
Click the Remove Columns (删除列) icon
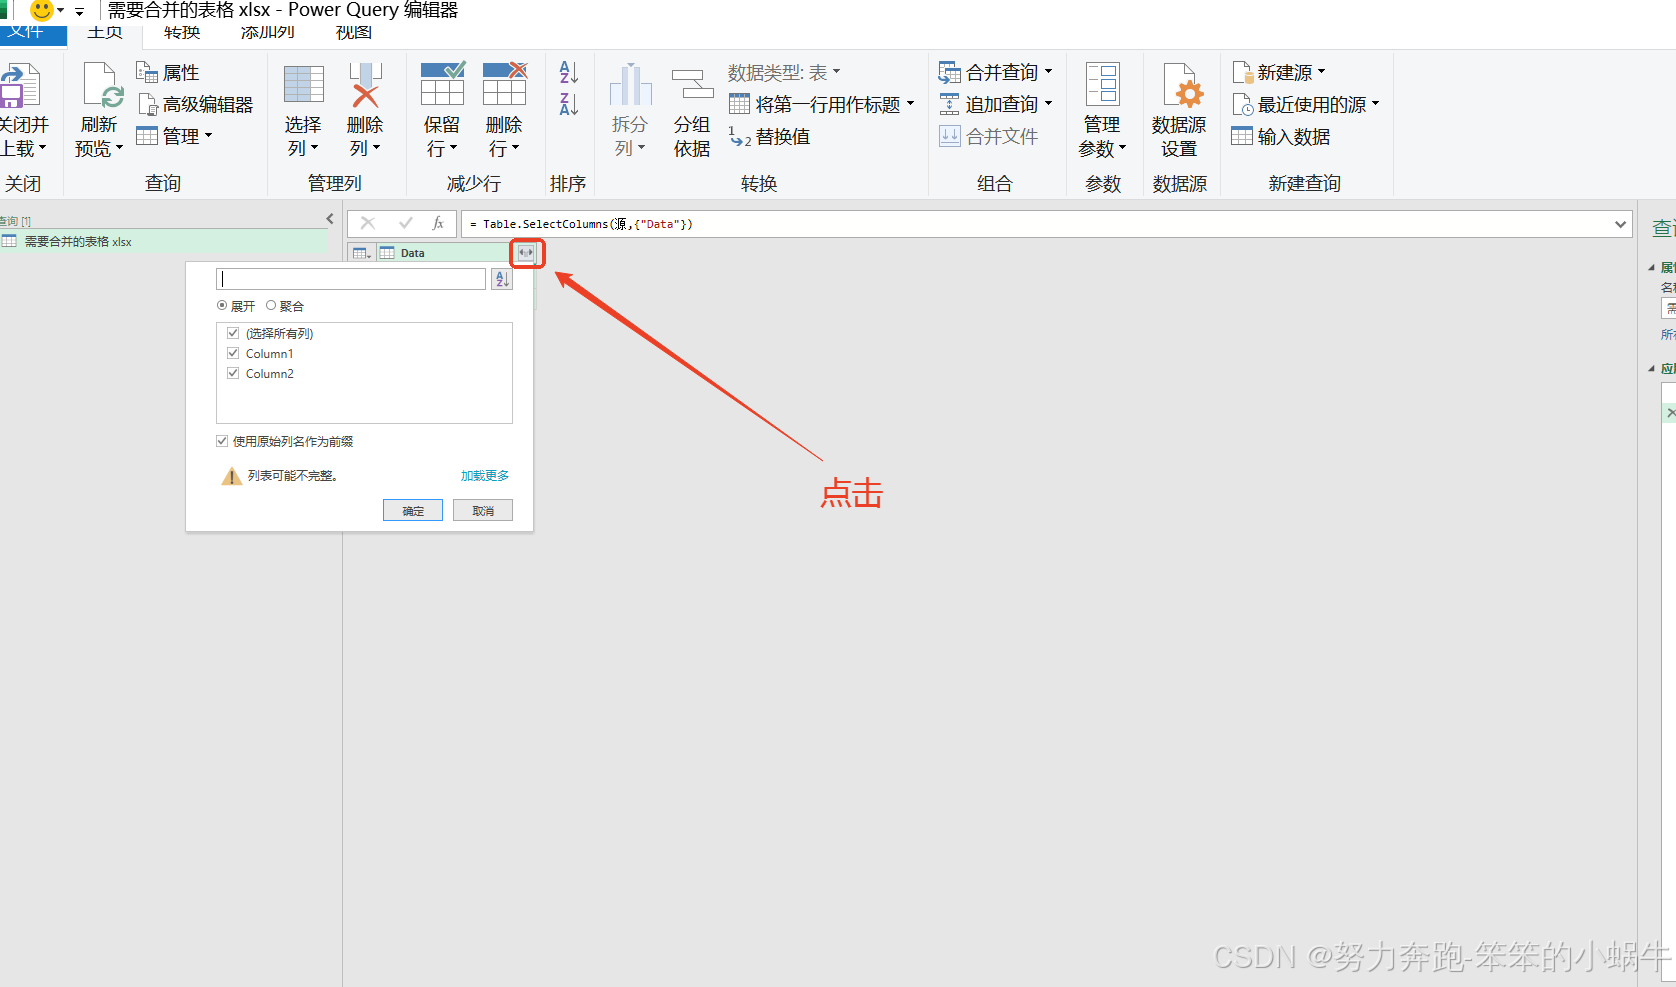(365, 85)
